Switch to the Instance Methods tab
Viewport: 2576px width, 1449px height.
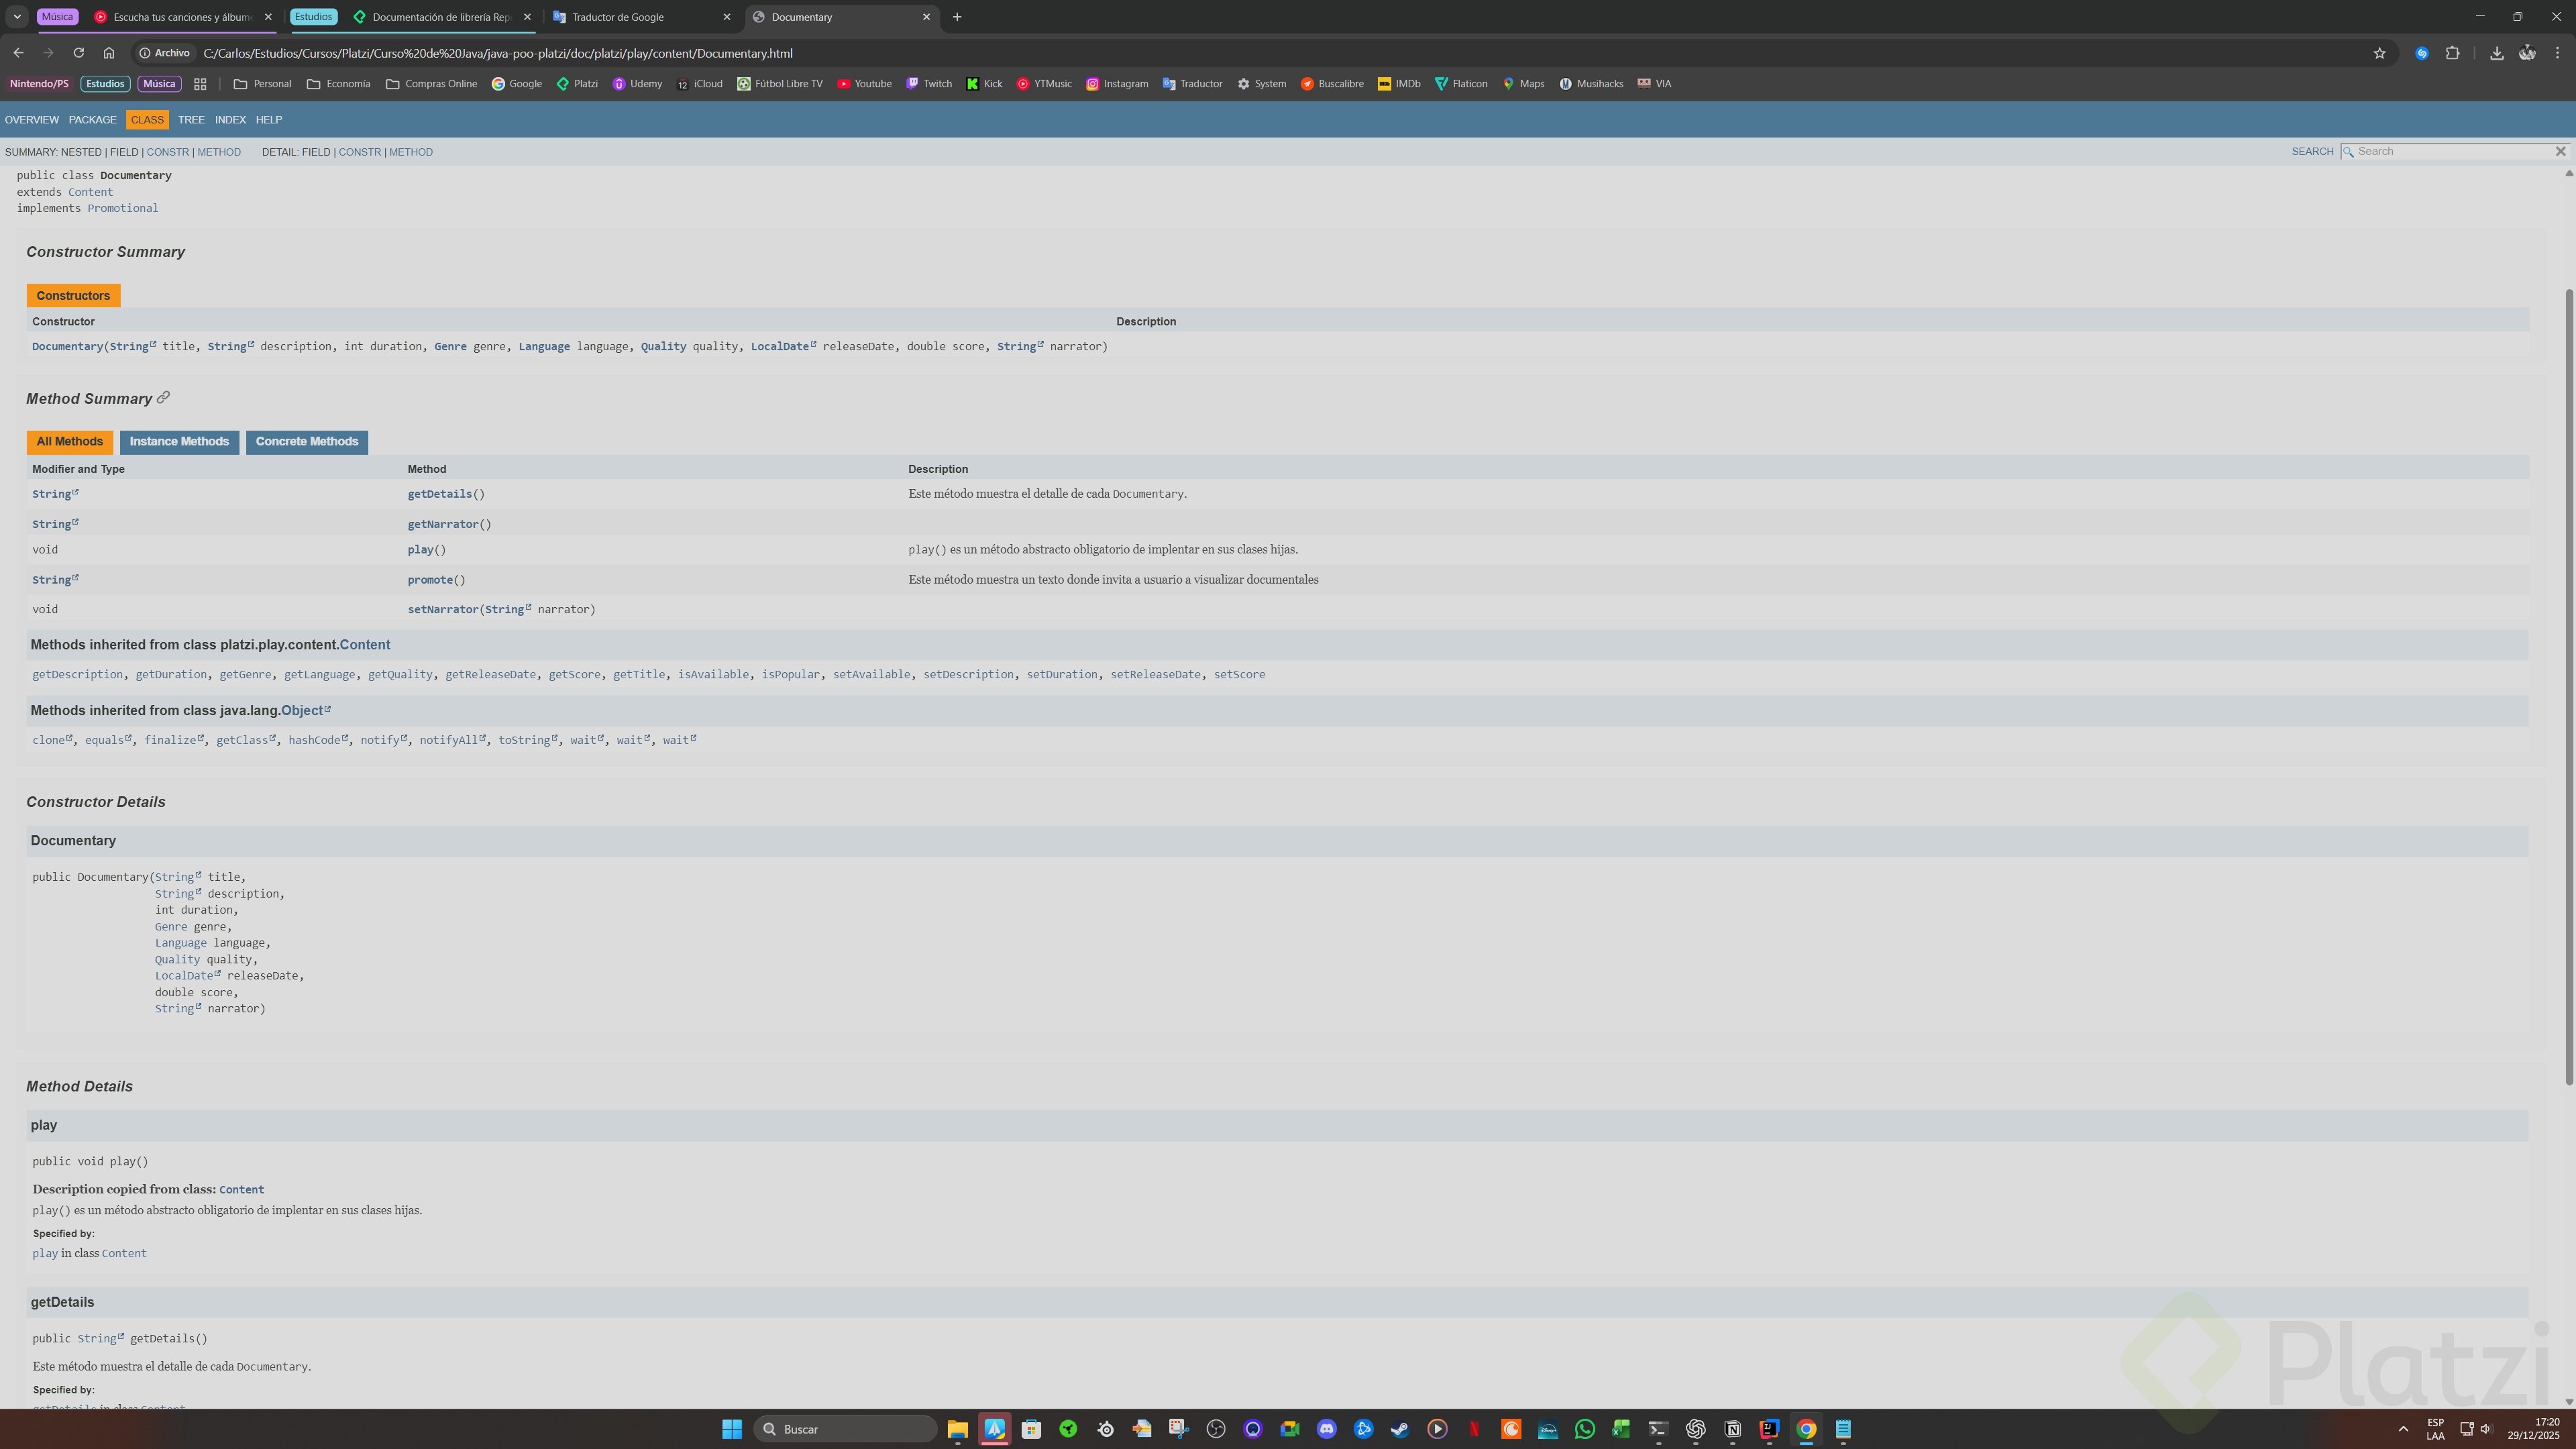click(x=179, y=442)
